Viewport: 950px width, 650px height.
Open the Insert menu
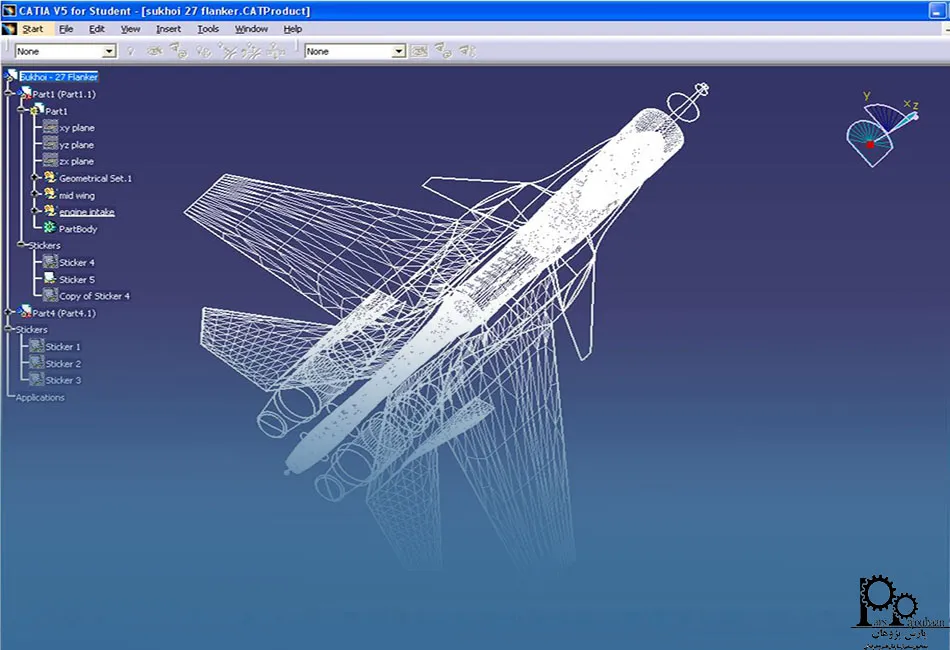click(x=168, y=29)
